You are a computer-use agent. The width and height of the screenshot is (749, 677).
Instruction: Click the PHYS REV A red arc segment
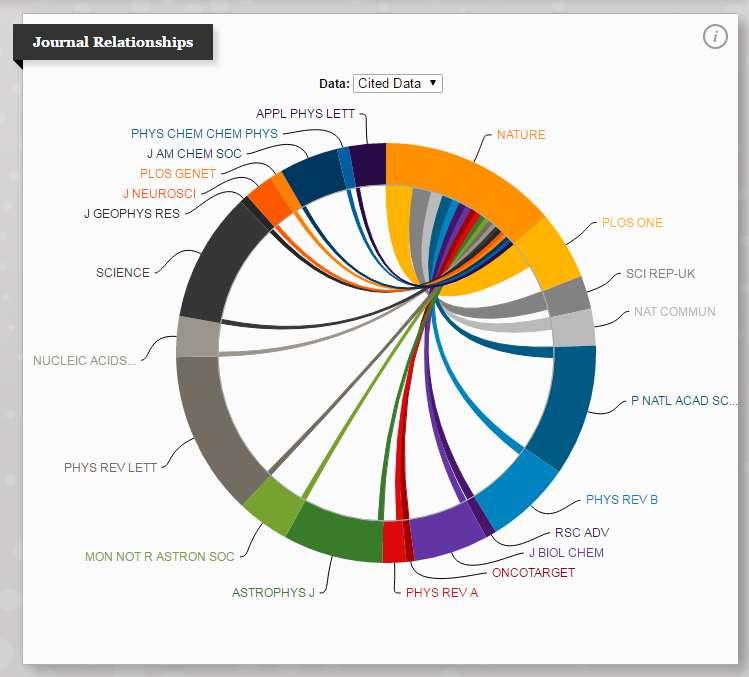[394, 541]
